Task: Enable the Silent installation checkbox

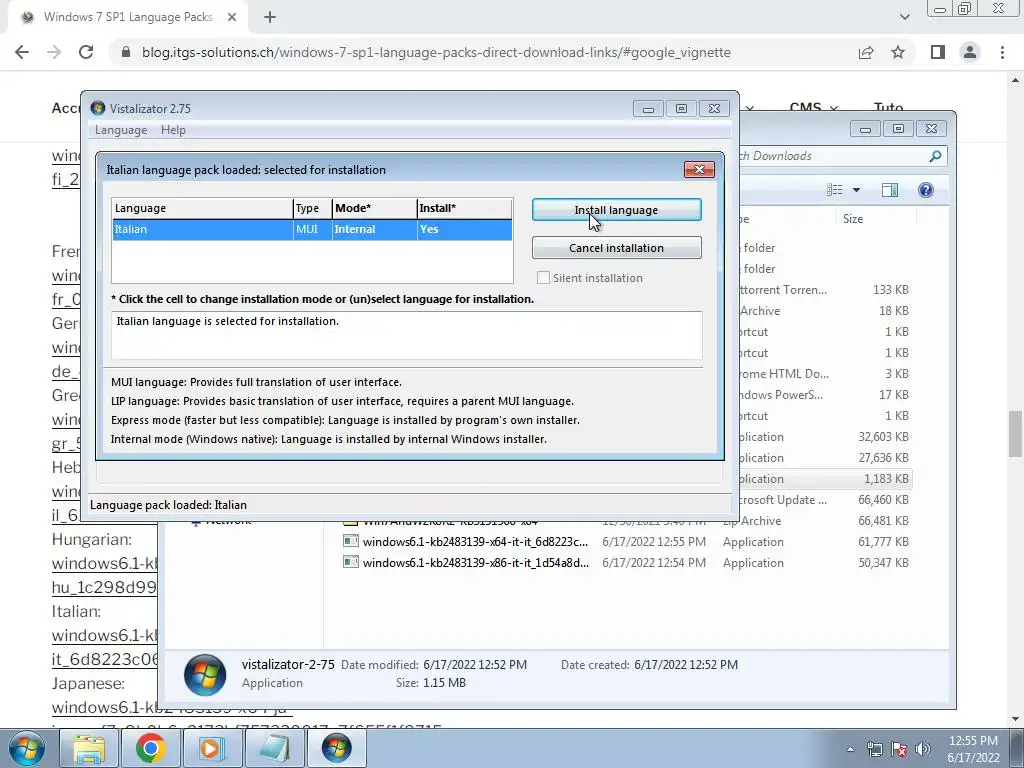Action: pyautogui.click(x=543, y=278)
